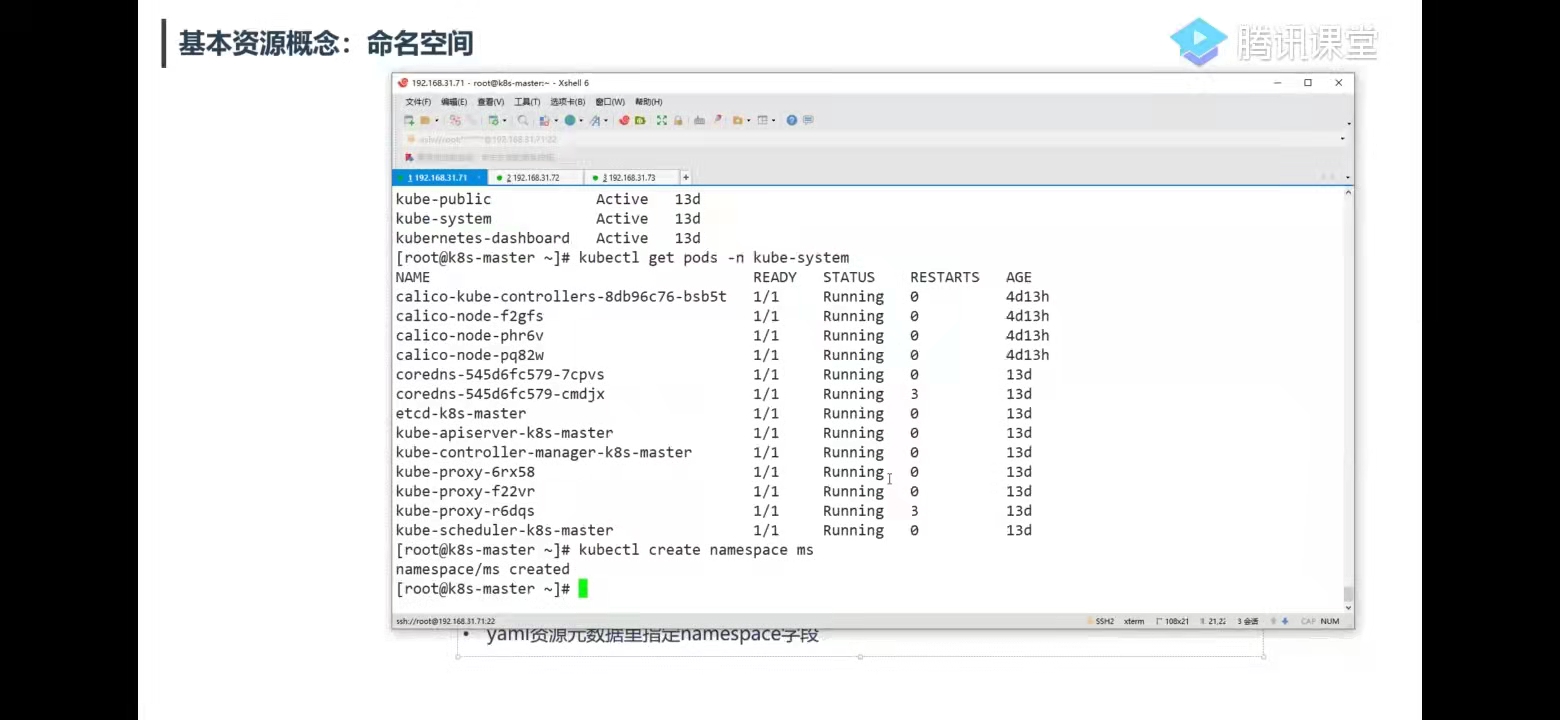This screenshot has height=720, width=1560.
Task: Open the 文件(F) menu
Action: (418, 102)
